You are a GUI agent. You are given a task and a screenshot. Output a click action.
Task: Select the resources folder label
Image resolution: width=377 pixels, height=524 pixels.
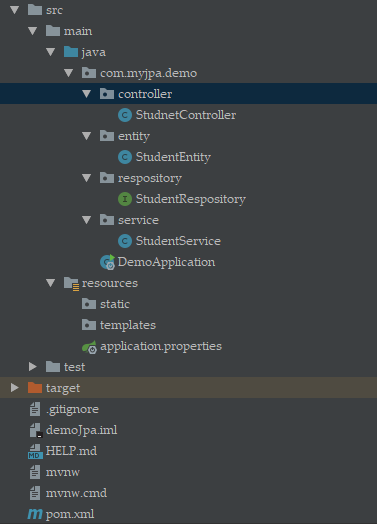[110, 283]
